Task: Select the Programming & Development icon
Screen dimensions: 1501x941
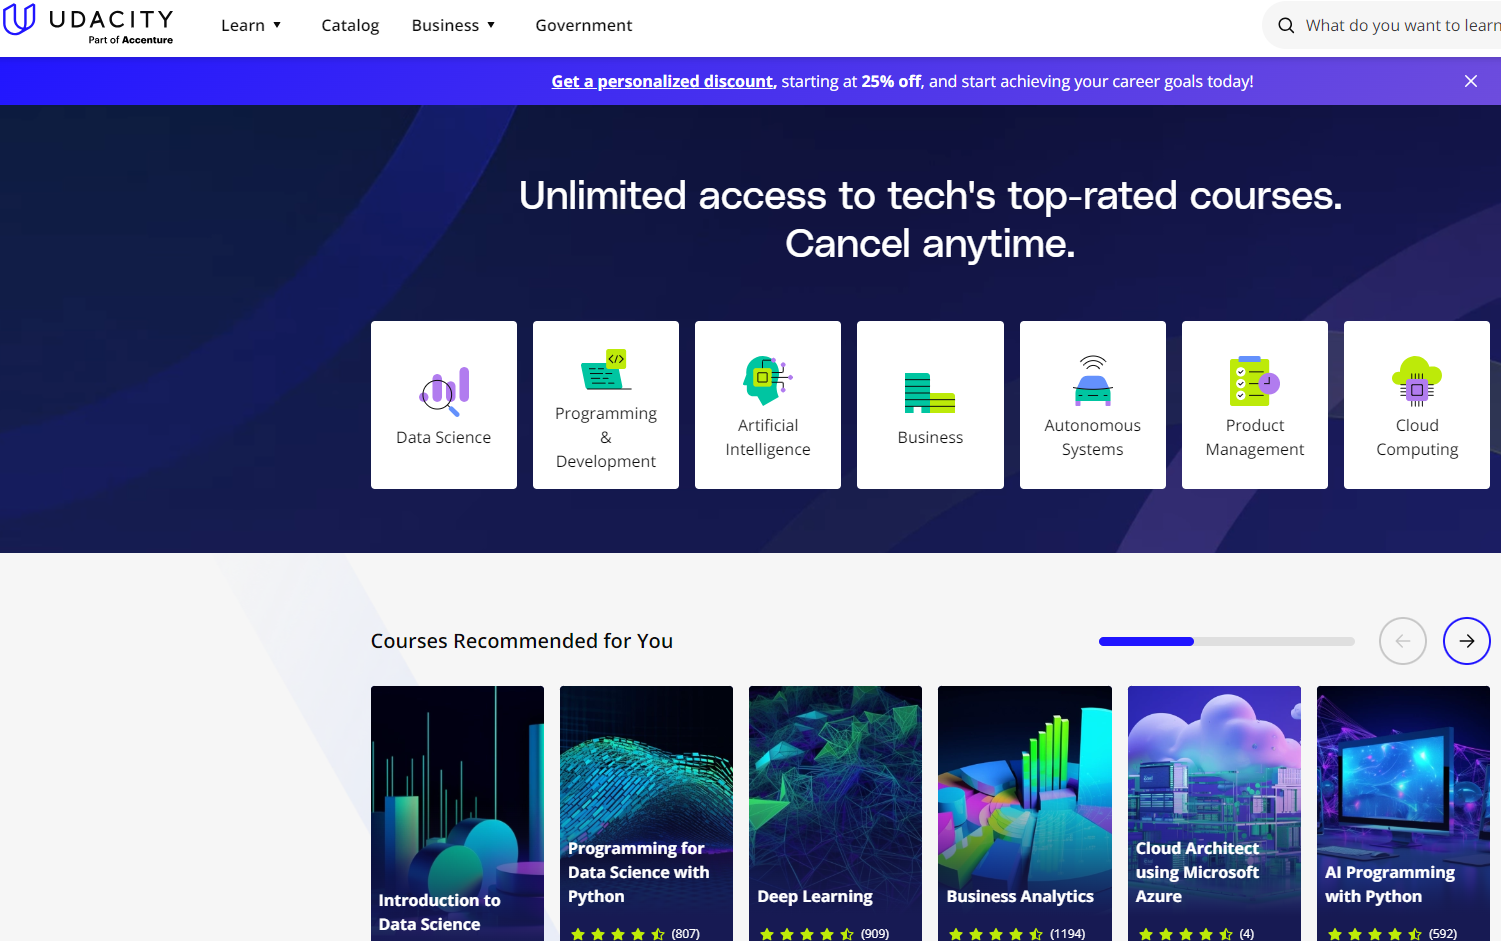Action: pyautogui.click(x=606, y=370)
